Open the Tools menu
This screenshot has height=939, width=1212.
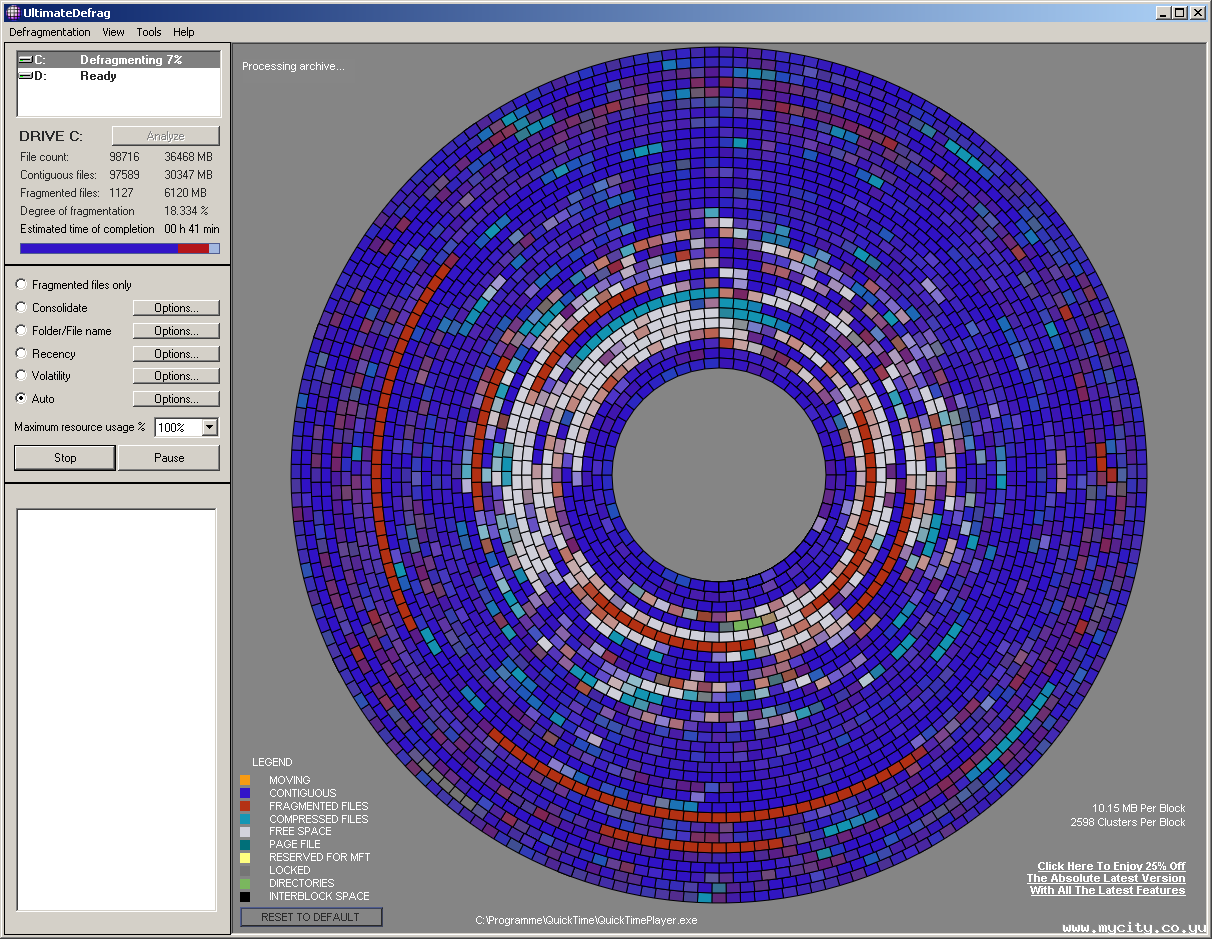click(x=148, y=32)
